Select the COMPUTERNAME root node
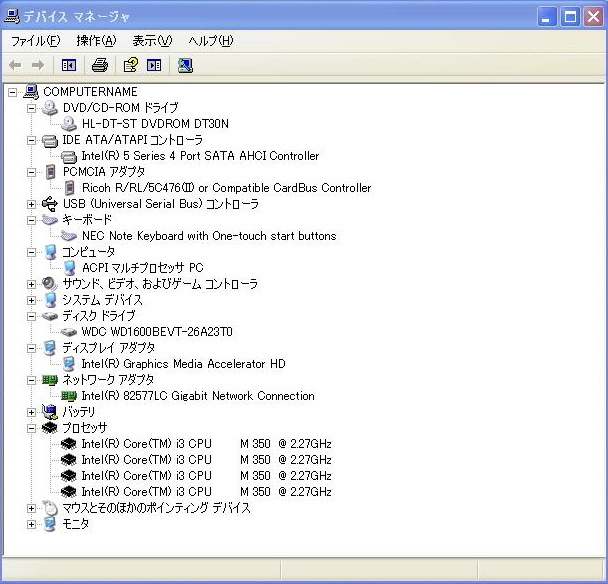The height and width of the screenshot is (584, 608). [x=90, y=92]
